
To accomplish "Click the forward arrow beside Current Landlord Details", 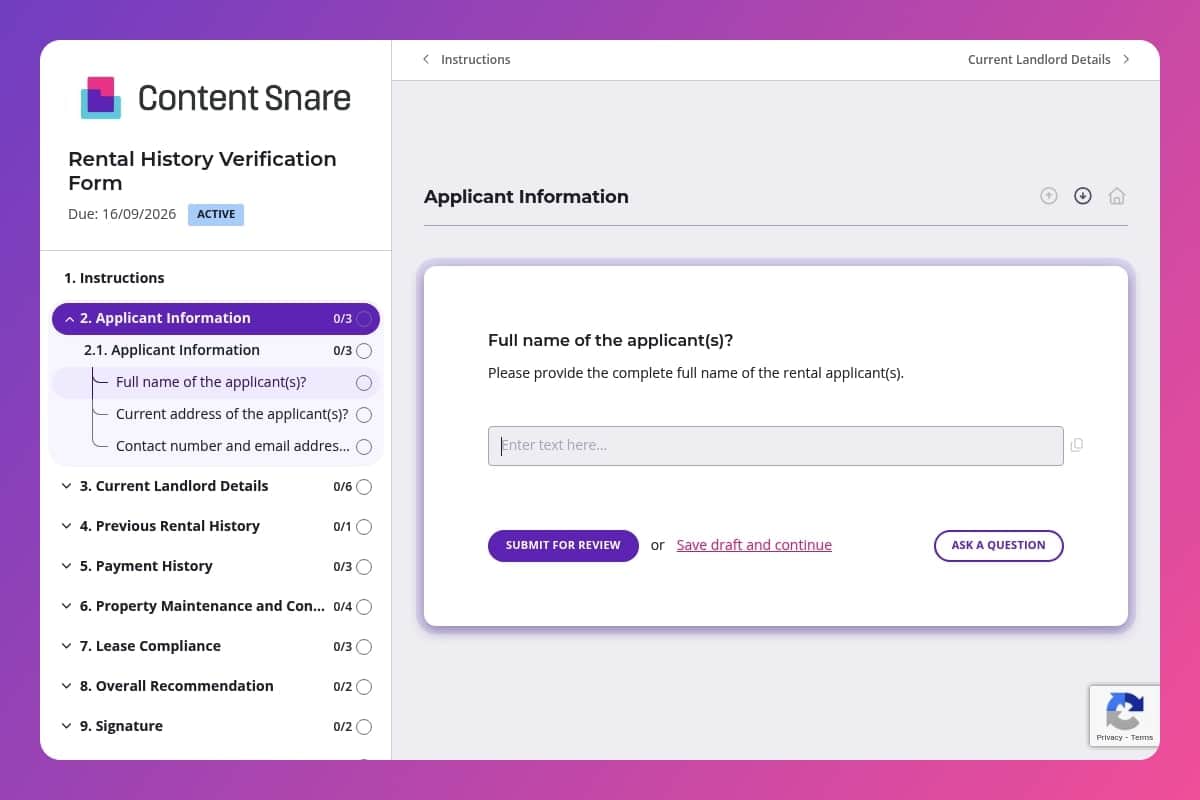I will pyautogui.click(x=1126, y=59).
